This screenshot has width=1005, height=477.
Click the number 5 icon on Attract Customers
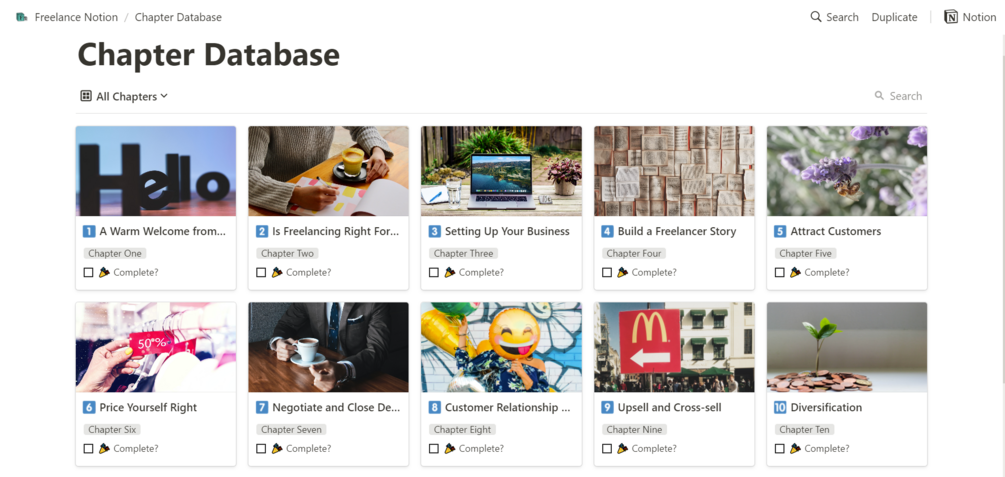[780, 231]
